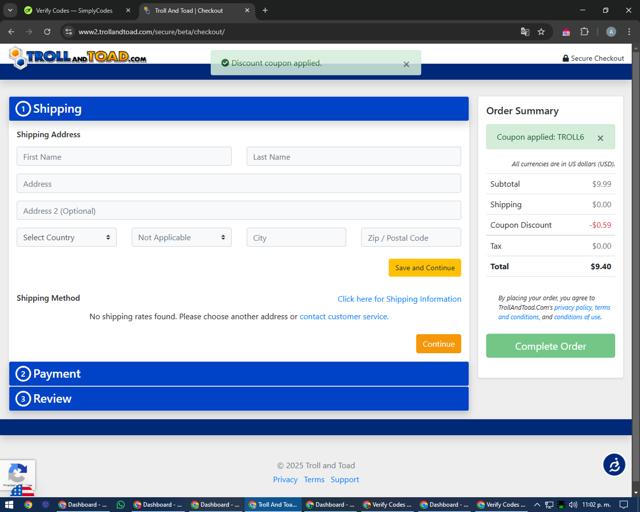The height and width of the screenshot is (512, 640).
Task: Open the Select Country dropdown
Action: click(67, 237)
